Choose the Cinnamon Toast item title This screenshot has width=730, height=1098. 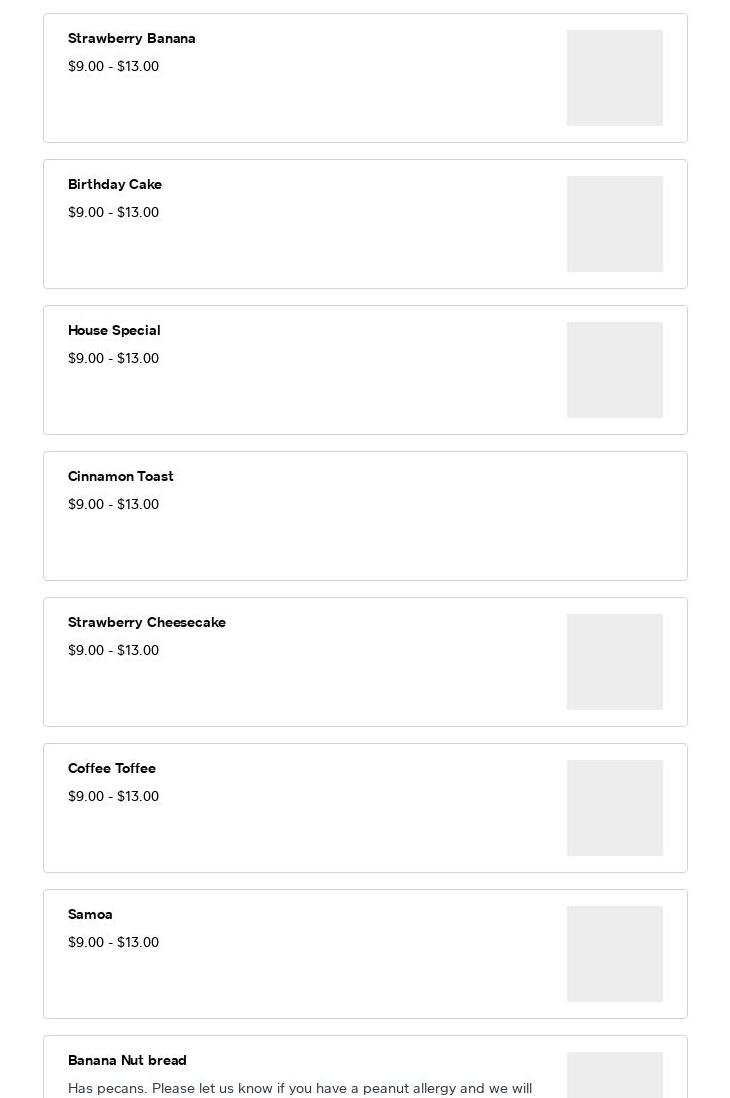pos(120,476)
